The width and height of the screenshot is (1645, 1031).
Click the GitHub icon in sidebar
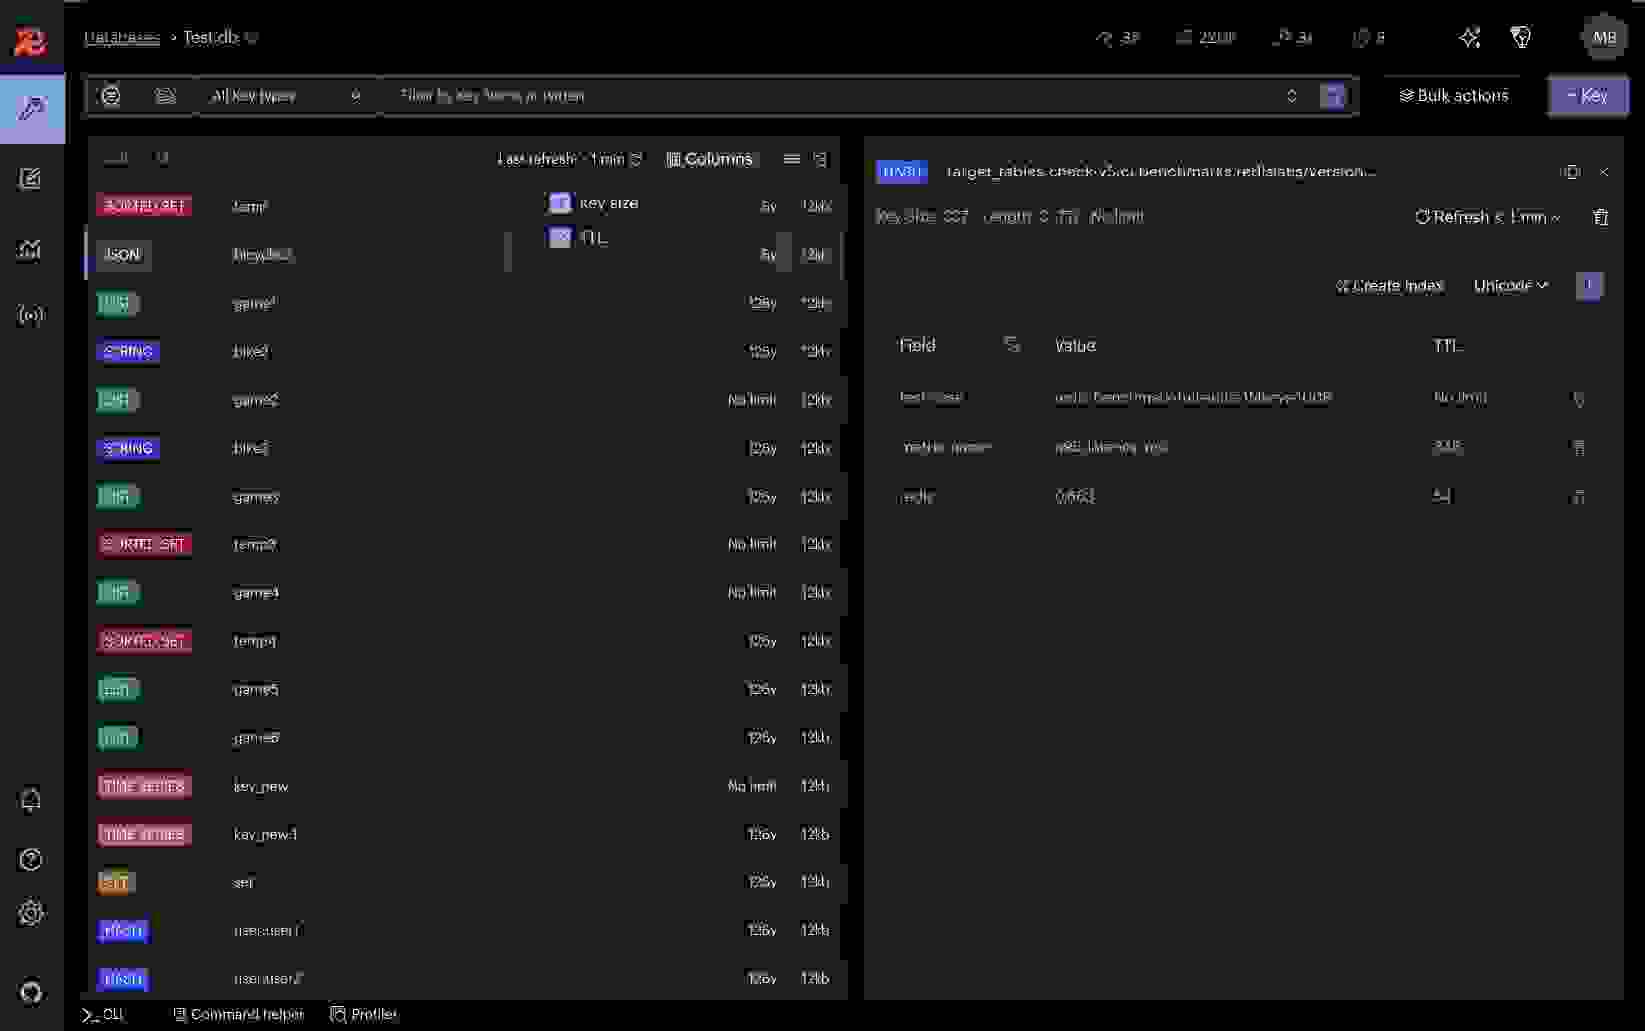click(x=31, y=992)
